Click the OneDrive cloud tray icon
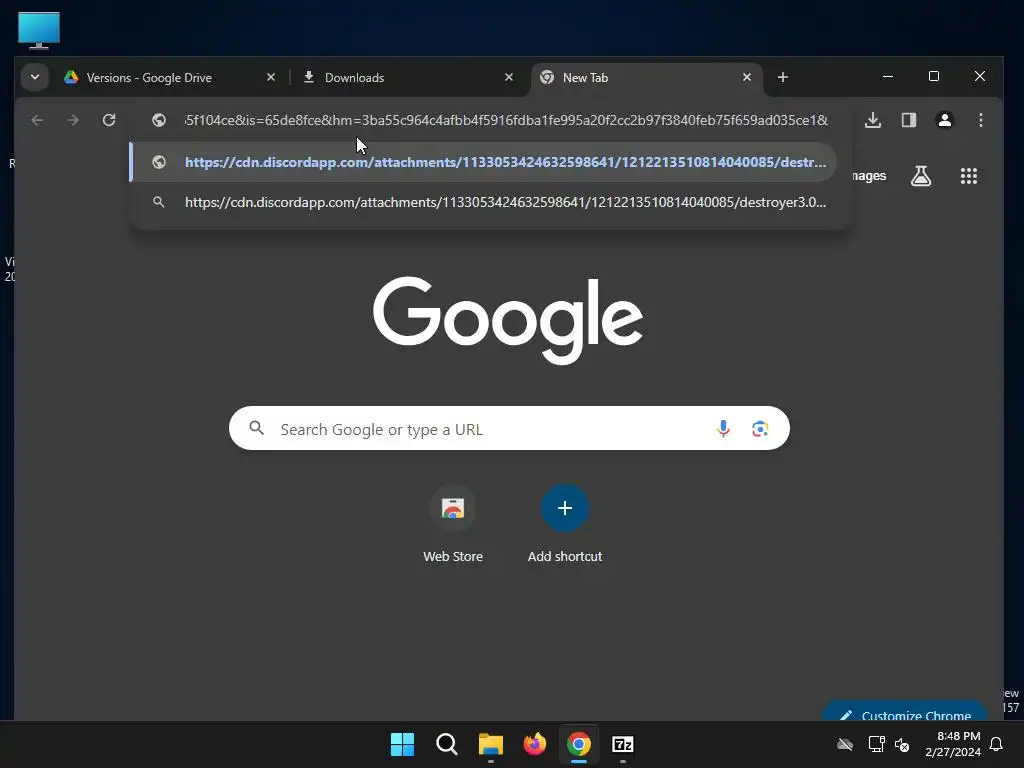The image size is (1024, 768). tap(845, 744)
